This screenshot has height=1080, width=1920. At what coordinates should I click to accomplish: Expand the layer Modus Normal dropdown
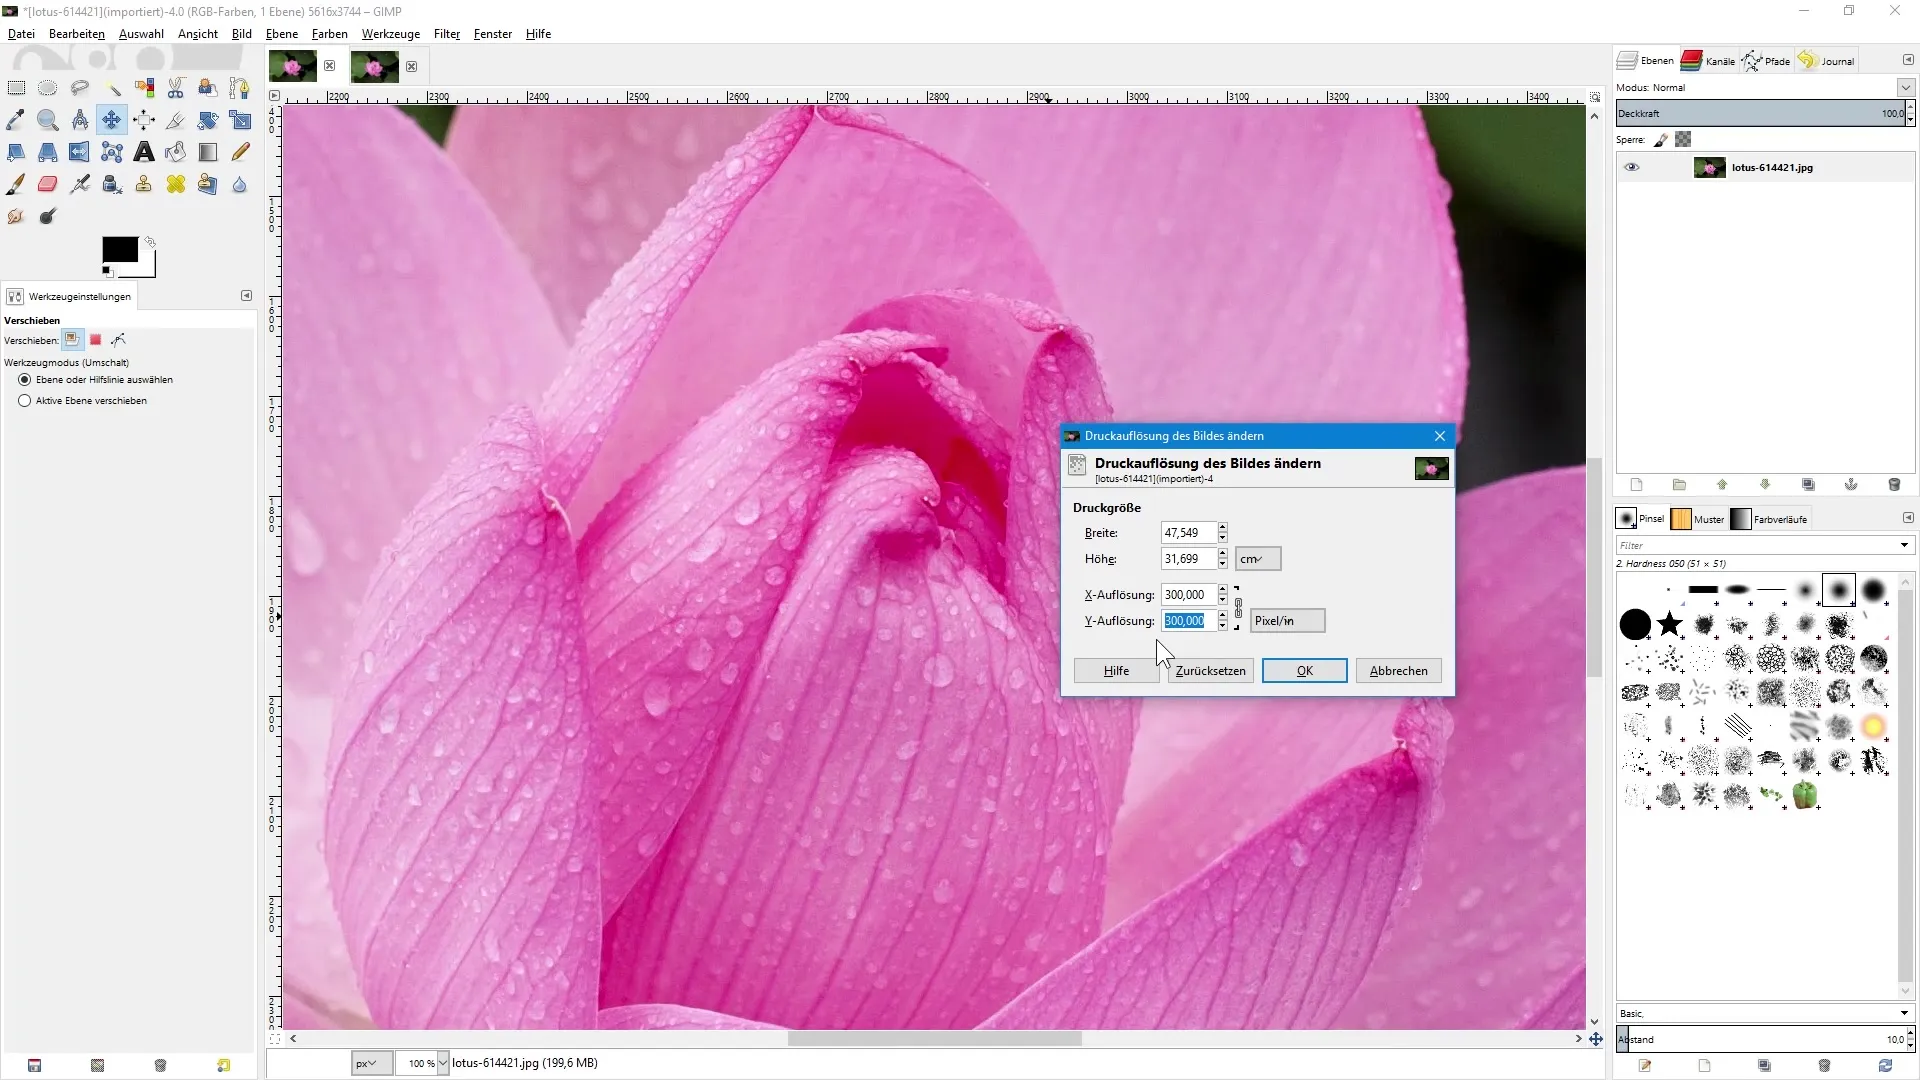pos(1905,88)
